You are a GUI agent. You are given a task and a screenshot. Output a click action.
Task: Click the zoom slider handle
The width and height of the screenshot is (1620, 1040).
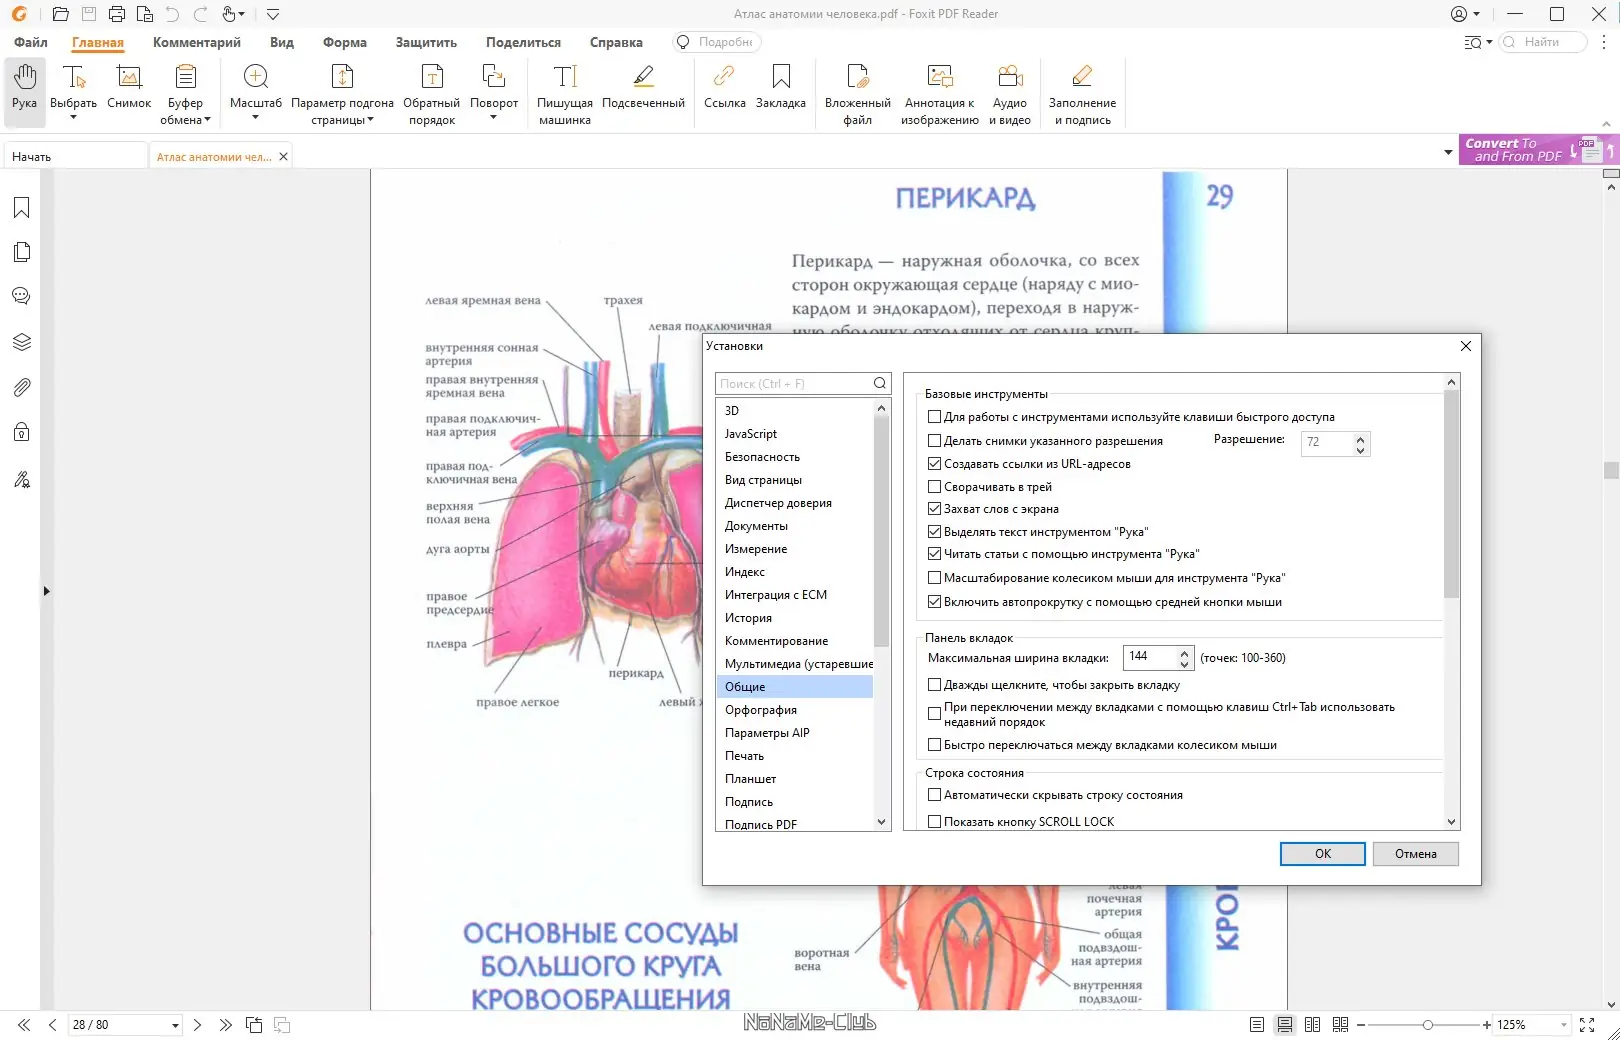coord(1428,1025)
